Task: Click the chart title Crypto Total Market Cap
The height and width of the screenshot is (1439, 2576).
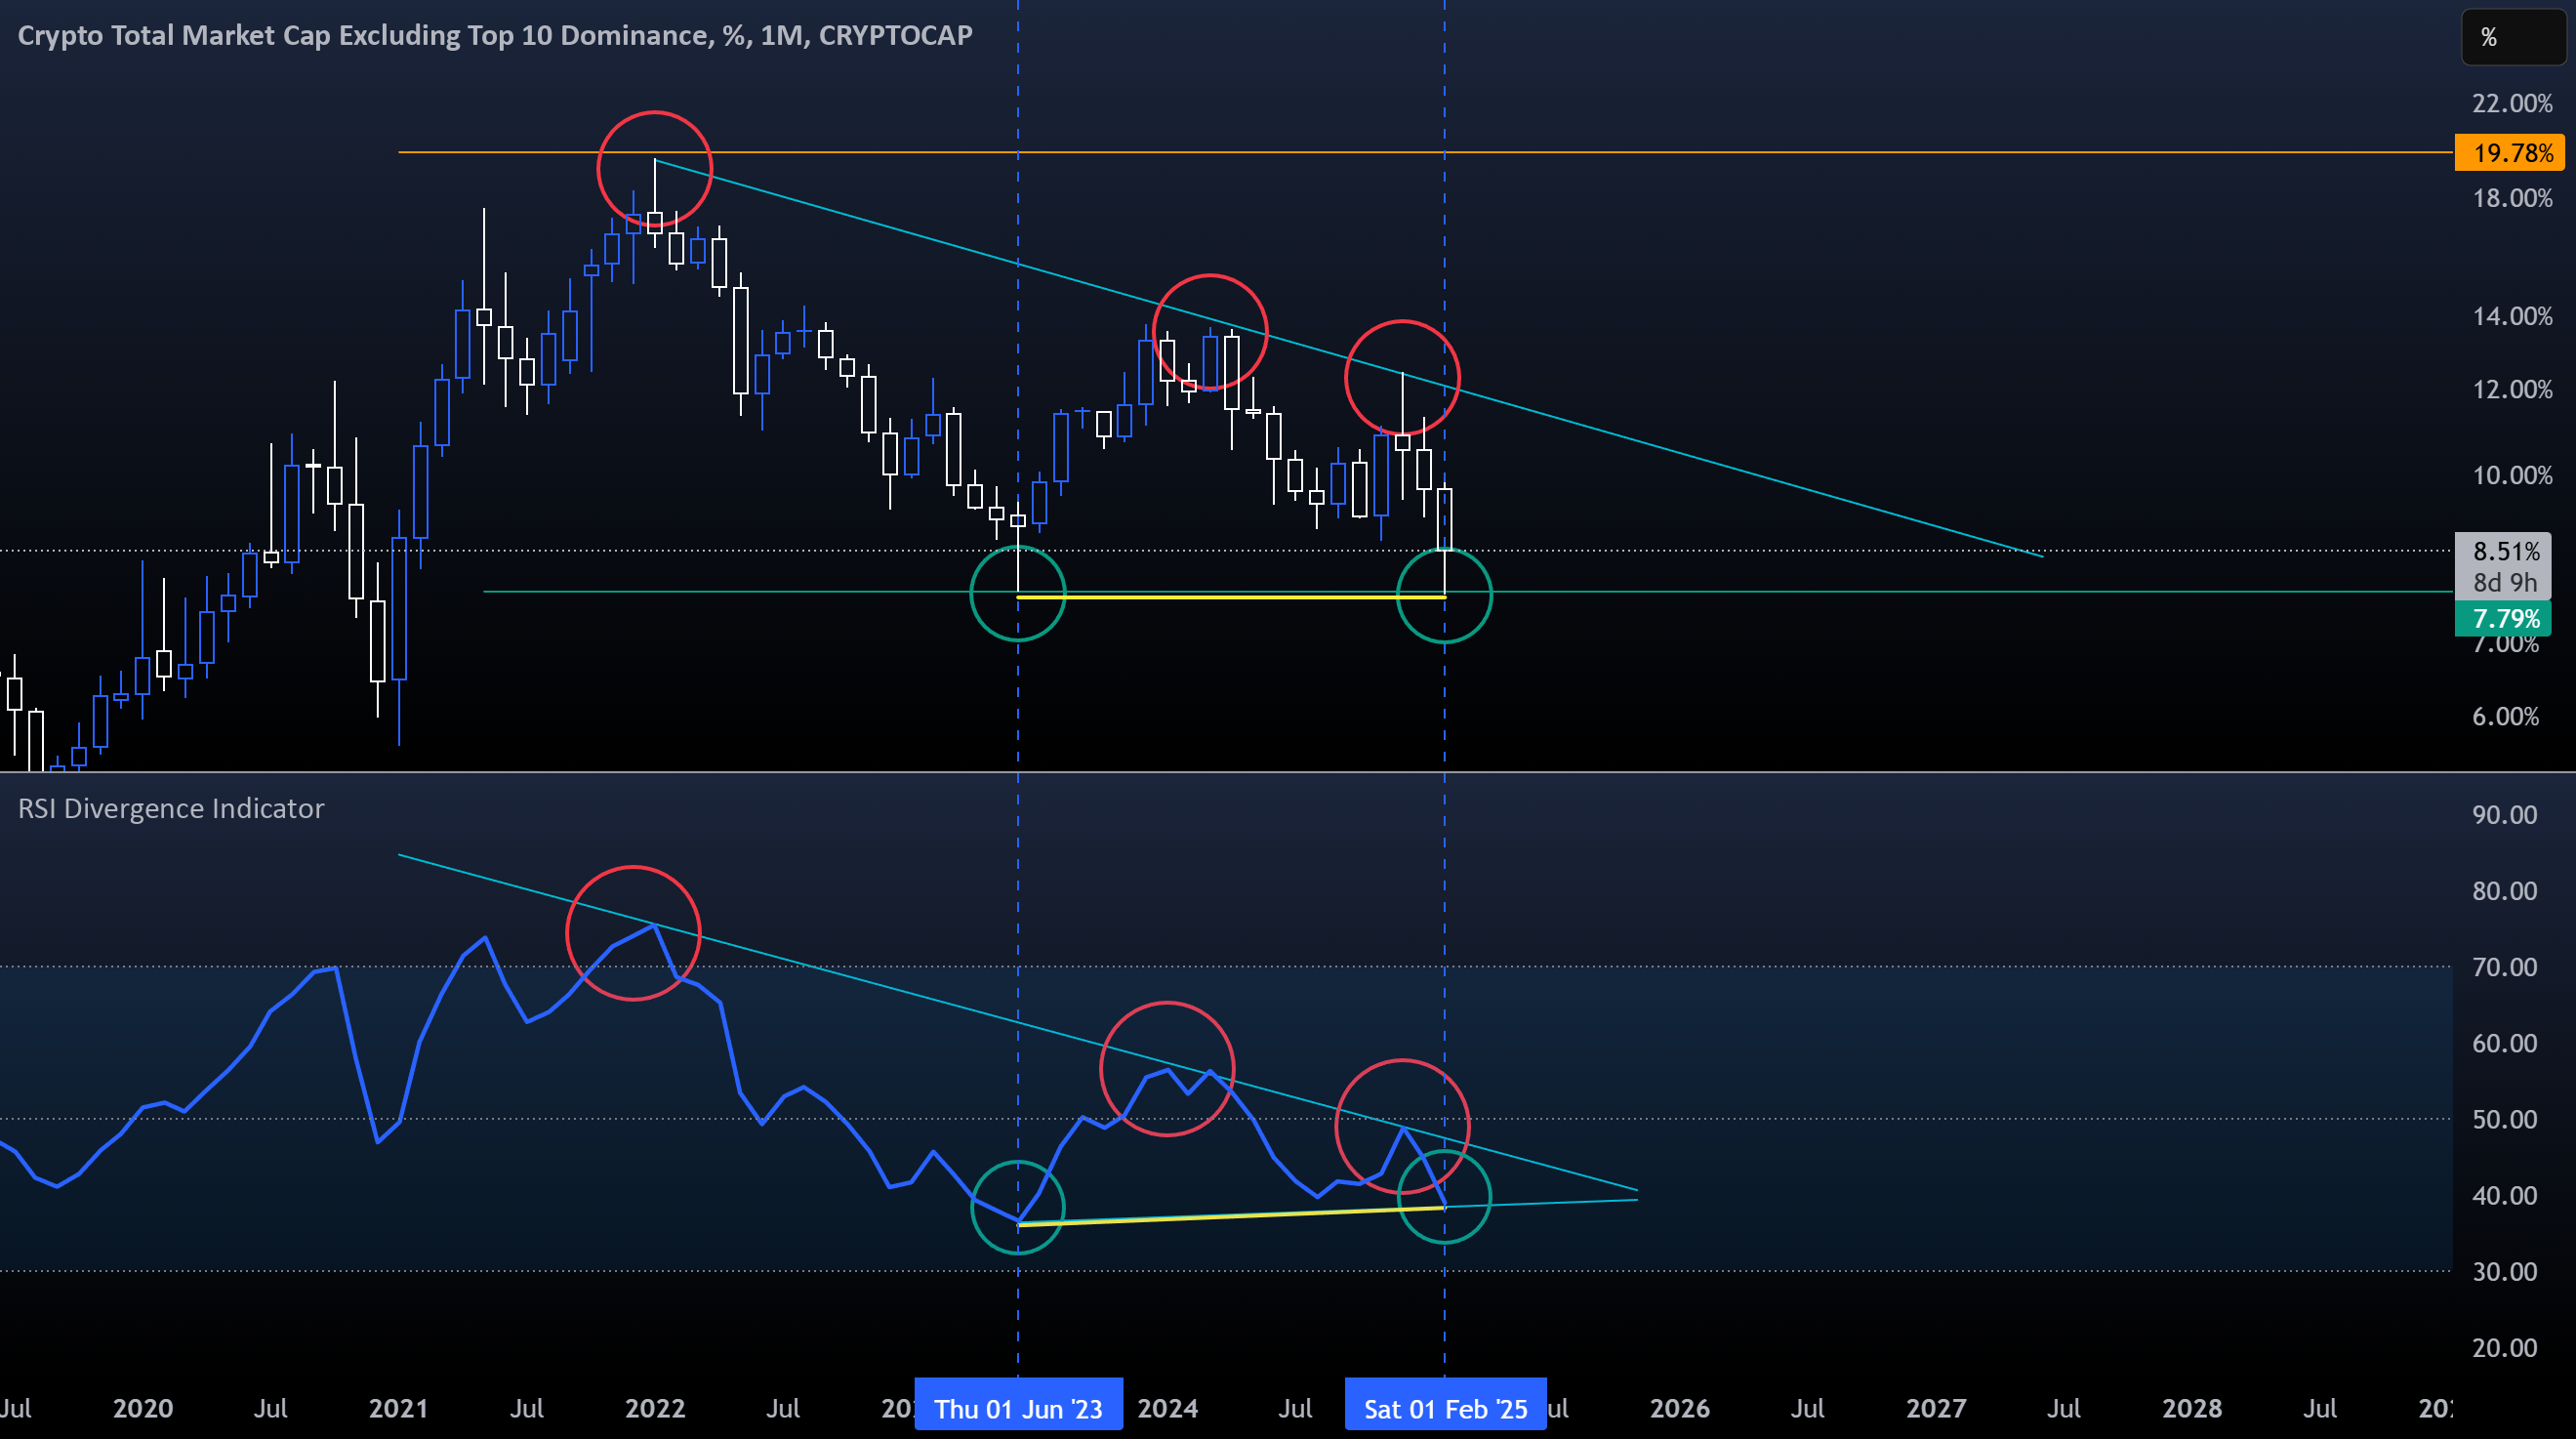Action: coord(495,35)
